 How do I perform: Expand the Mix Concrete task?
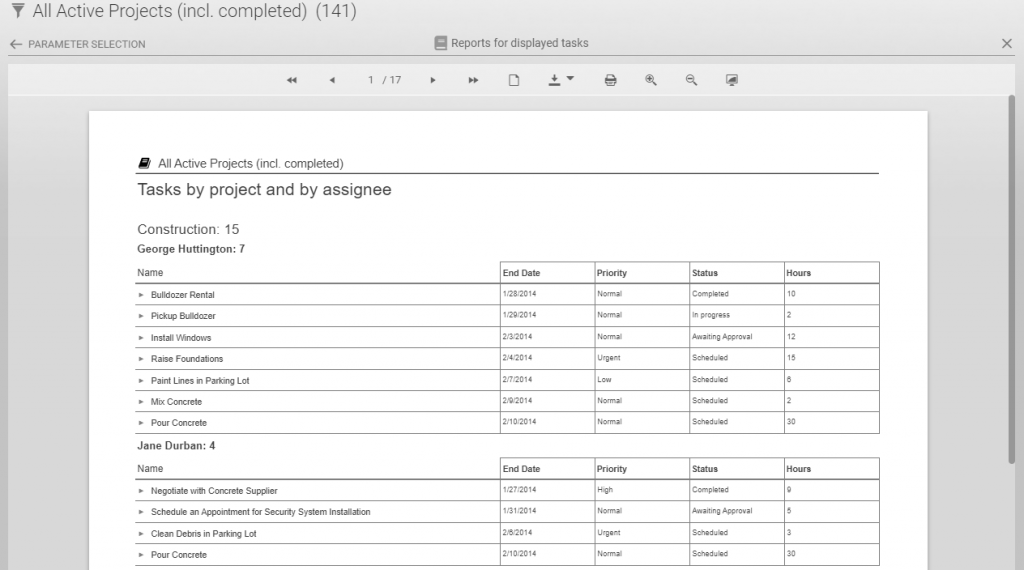point(140,402)
